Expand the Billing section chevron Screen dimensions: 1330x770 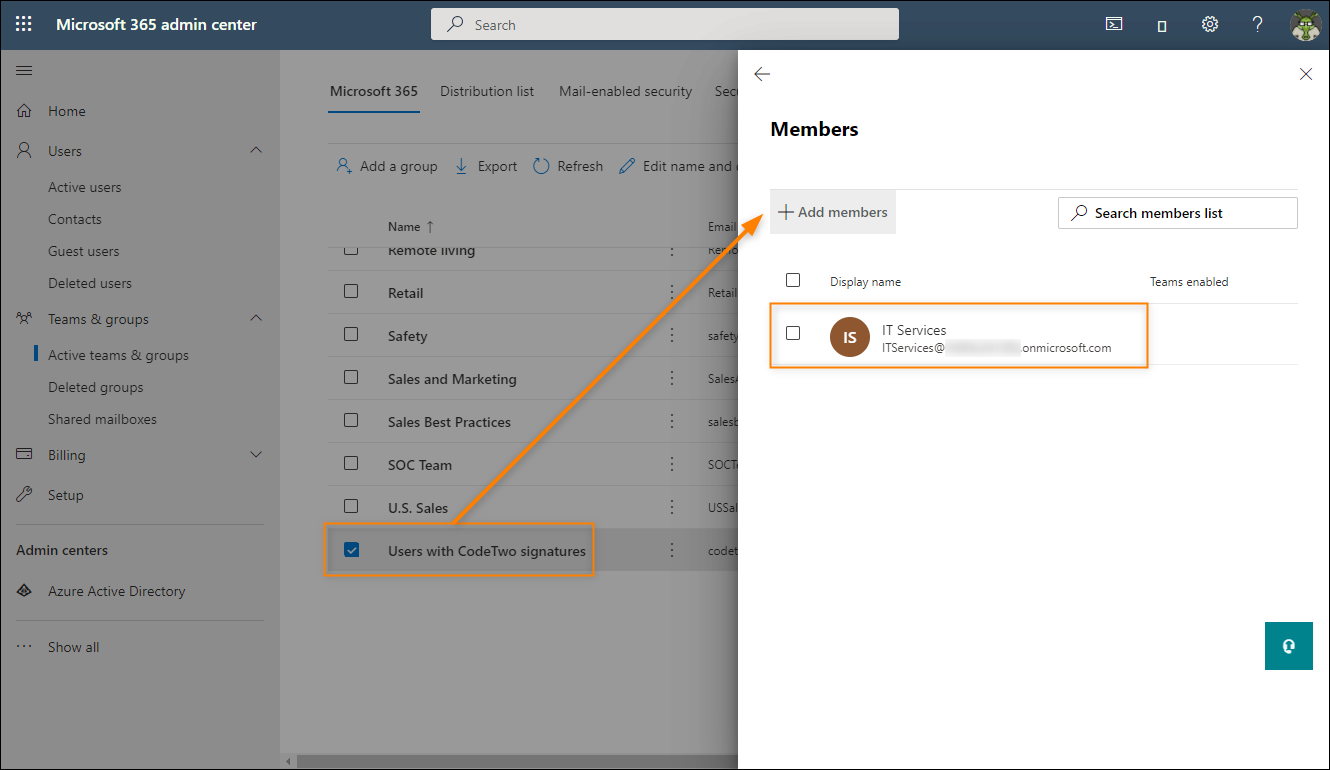pyautogui.click(x=256, y=455)
